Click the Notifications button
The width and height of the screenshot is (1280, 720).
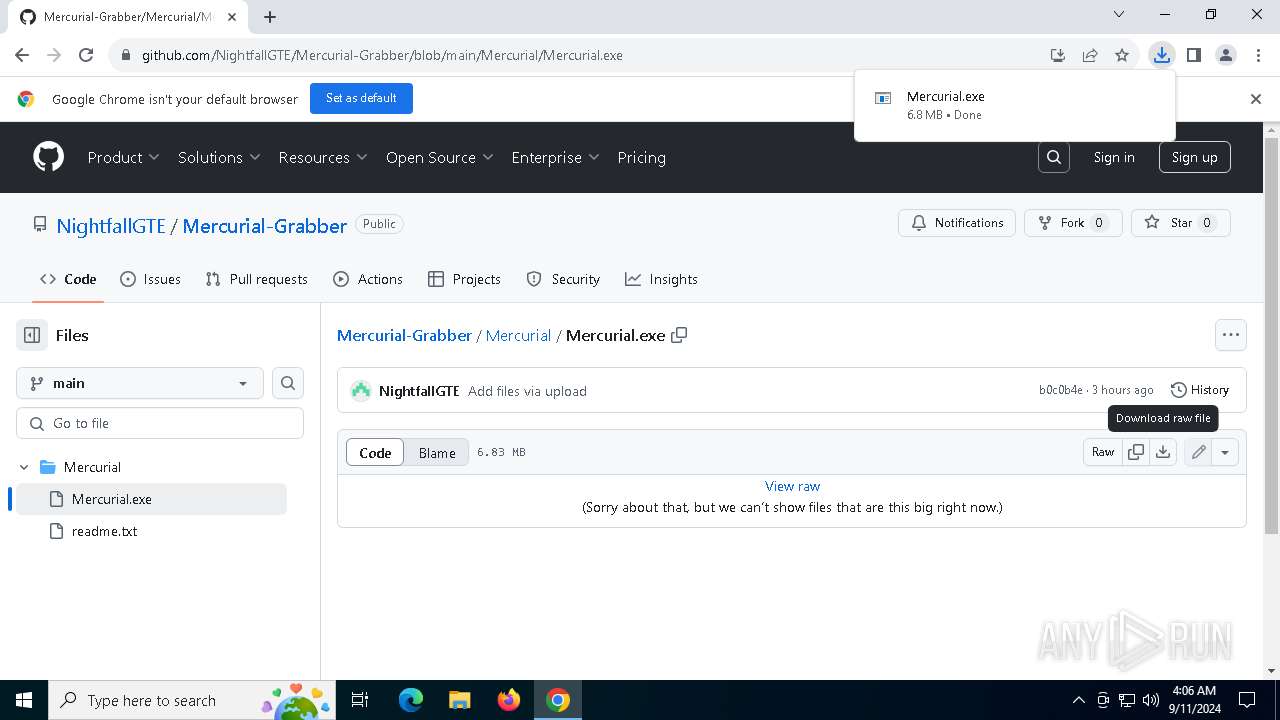[x=957, y=223]
